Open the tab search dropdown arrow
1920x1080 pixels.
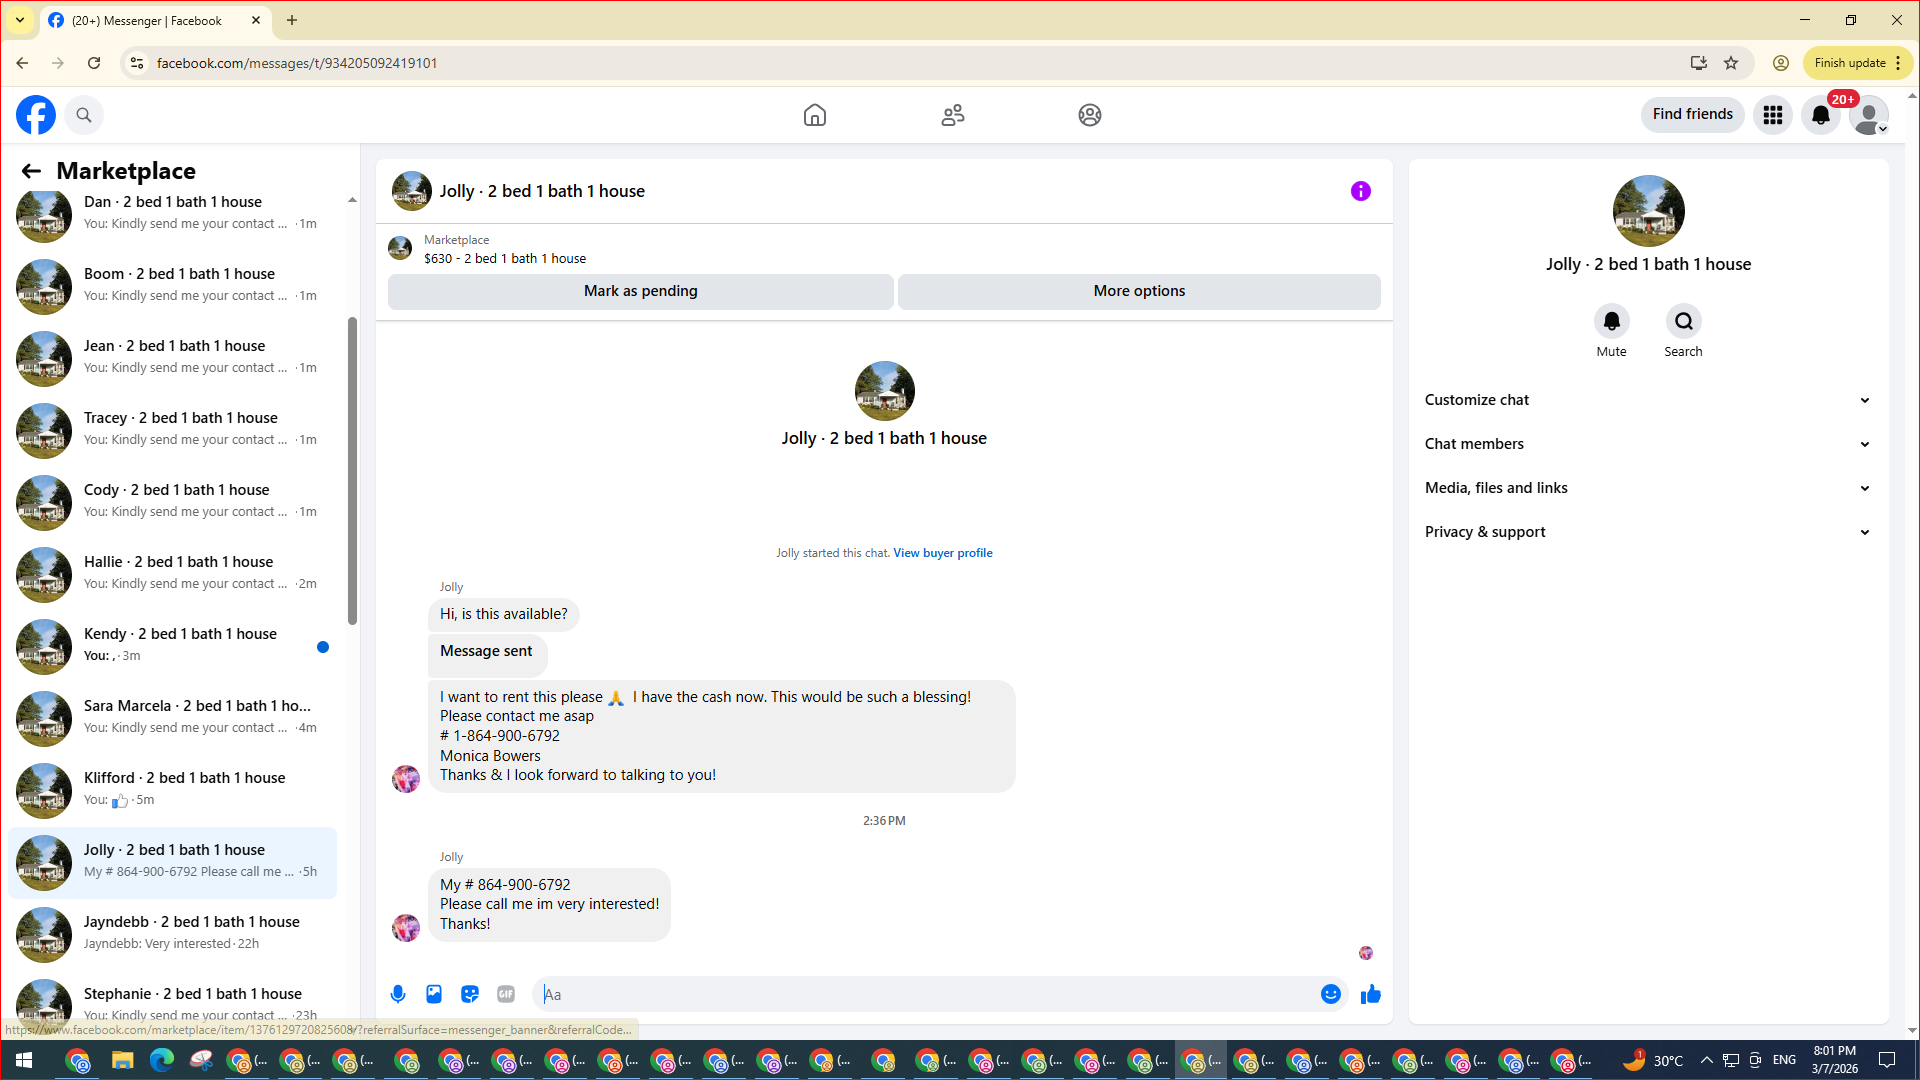pyautogui.click(x=20, y=20)
